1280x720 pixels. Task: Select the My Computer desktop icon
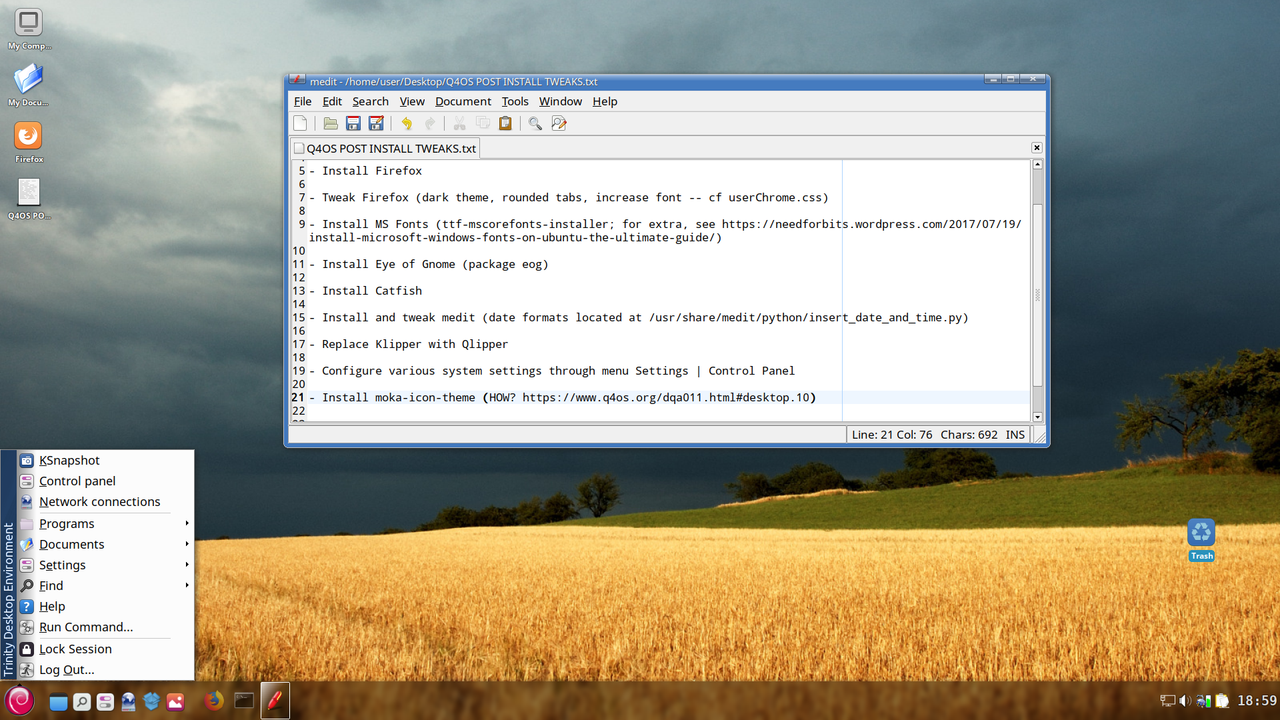[29, 30]
